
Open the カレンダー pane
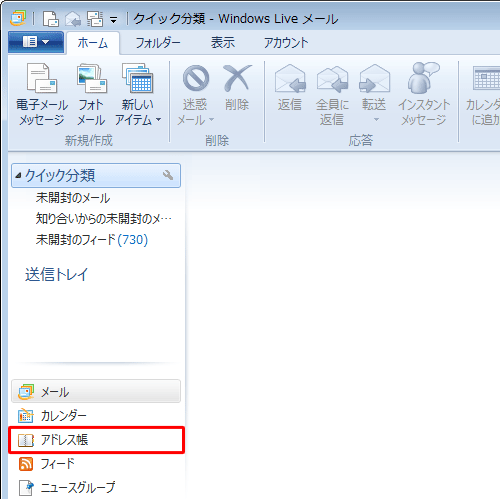(96, 416)
